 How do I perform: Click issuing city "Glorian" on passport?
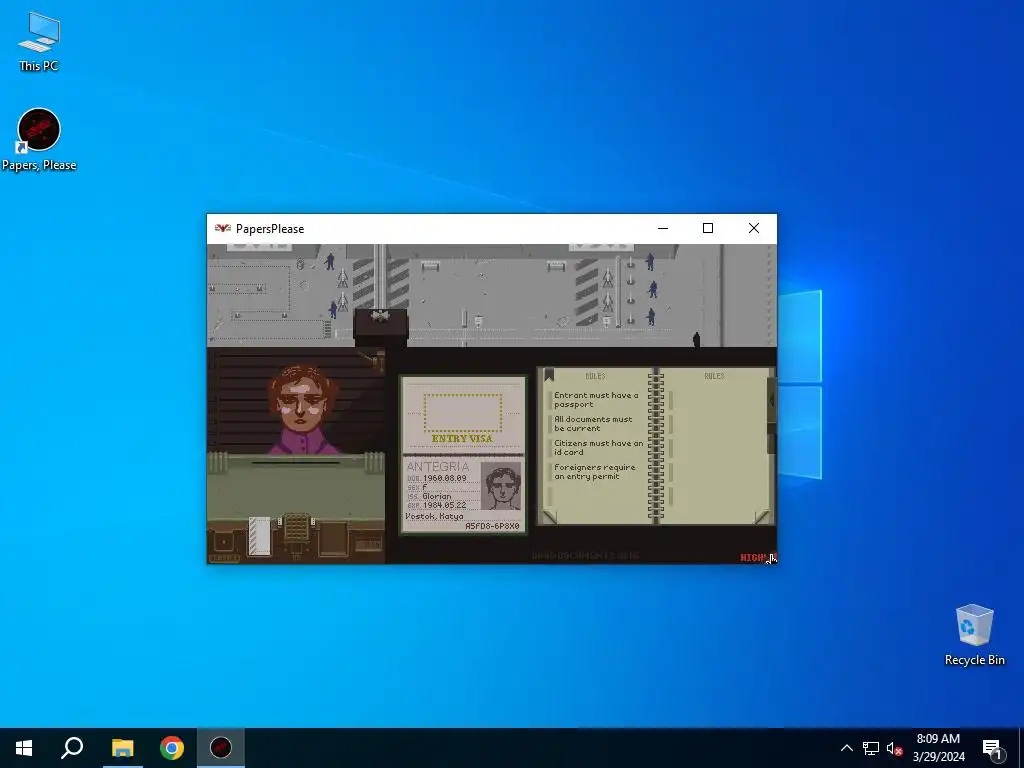[x=436, y=496]
